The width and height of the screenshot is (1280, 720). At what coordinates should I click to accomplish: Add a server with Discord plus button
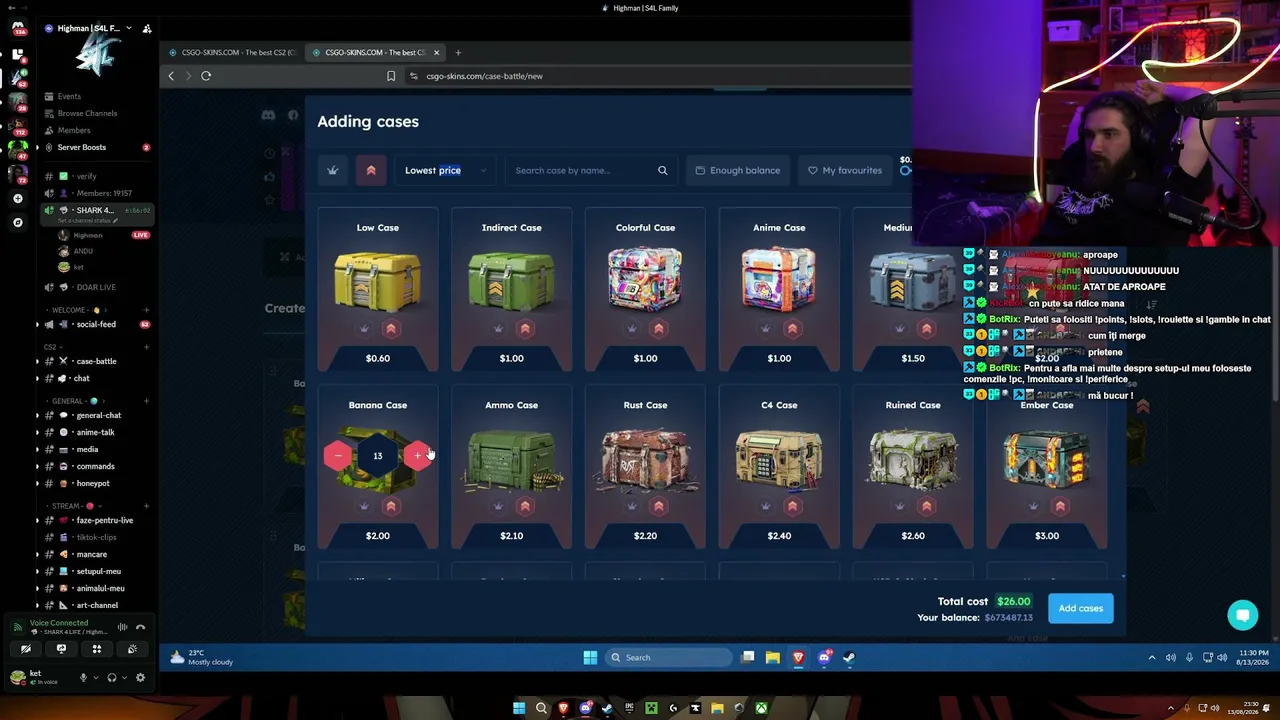point(17,198)
